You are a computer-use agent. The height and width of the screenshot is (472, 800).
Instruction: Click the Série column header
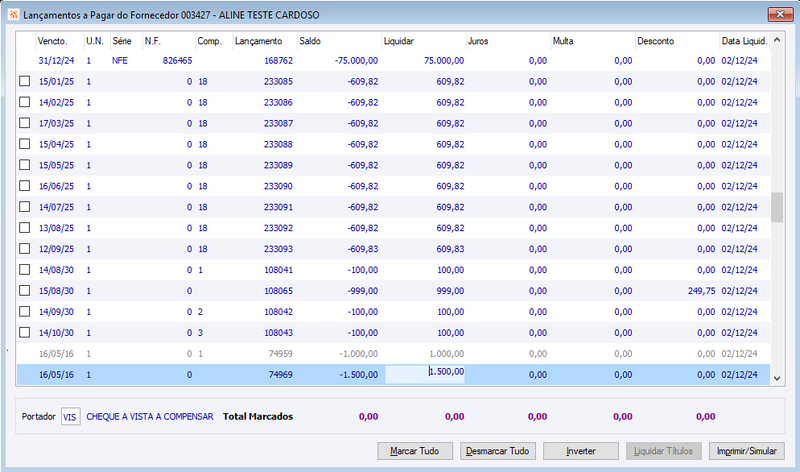[122, 41]
